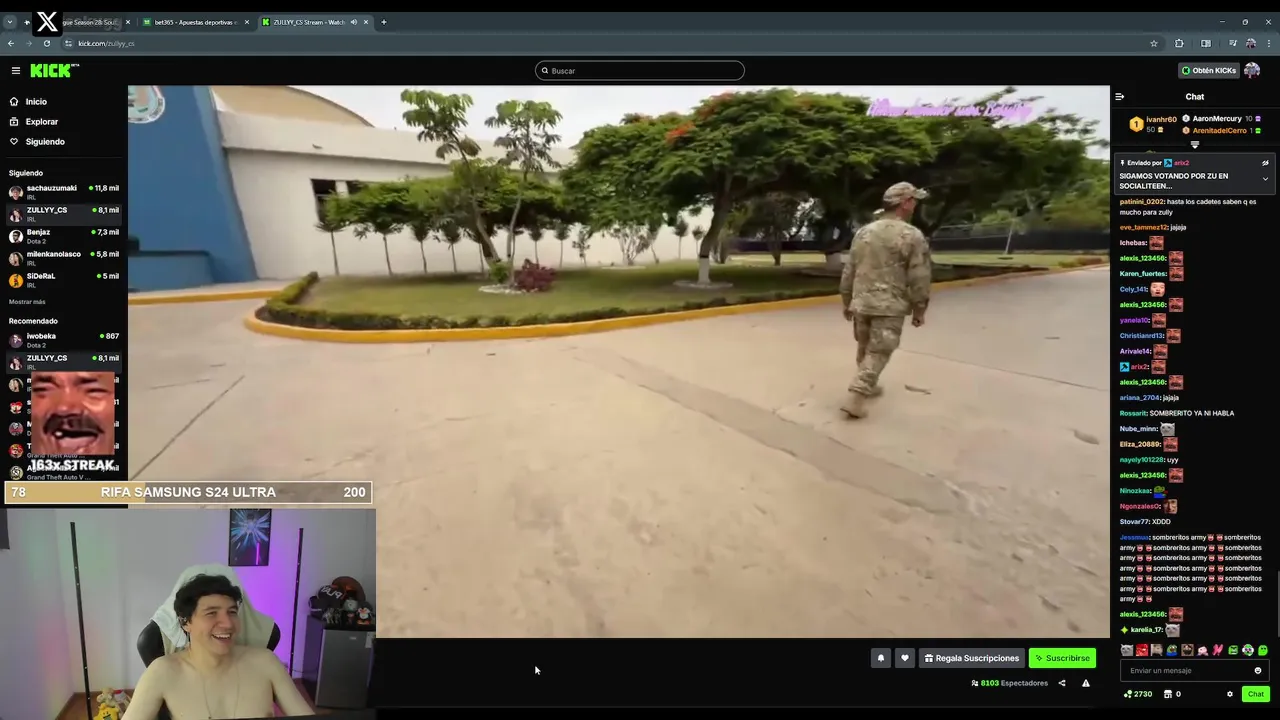Image resolution: width=1280 pixels, height=720 pixels.
Task: Click the Buscar search field
Action: [640, 70]
